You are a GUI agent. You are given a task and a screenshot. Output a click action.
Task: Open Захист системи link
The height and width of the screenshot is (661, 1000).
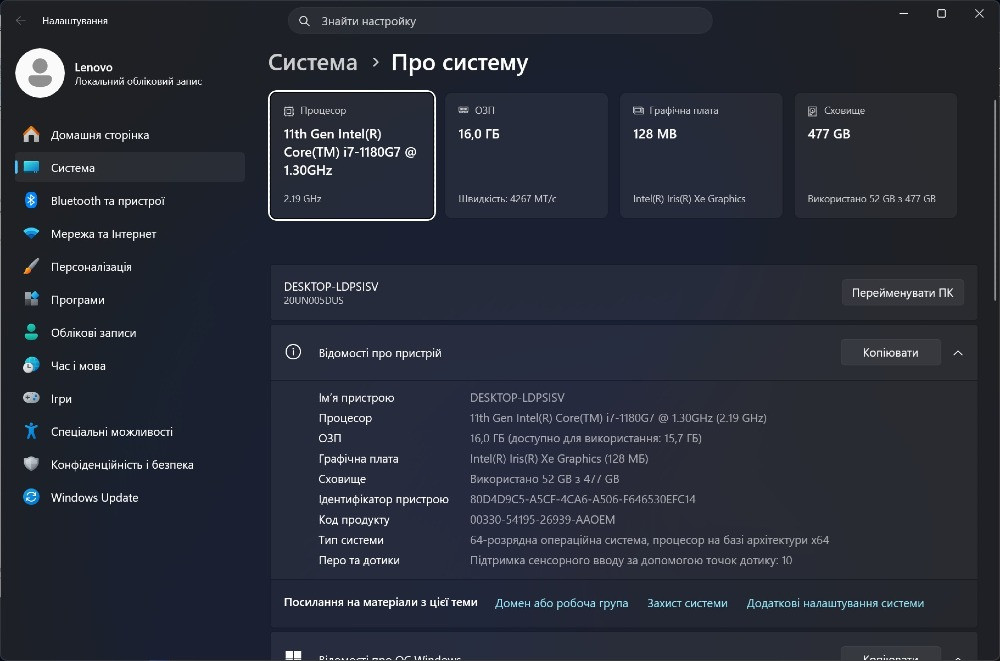pyautogui.click(x=688, y=603)
